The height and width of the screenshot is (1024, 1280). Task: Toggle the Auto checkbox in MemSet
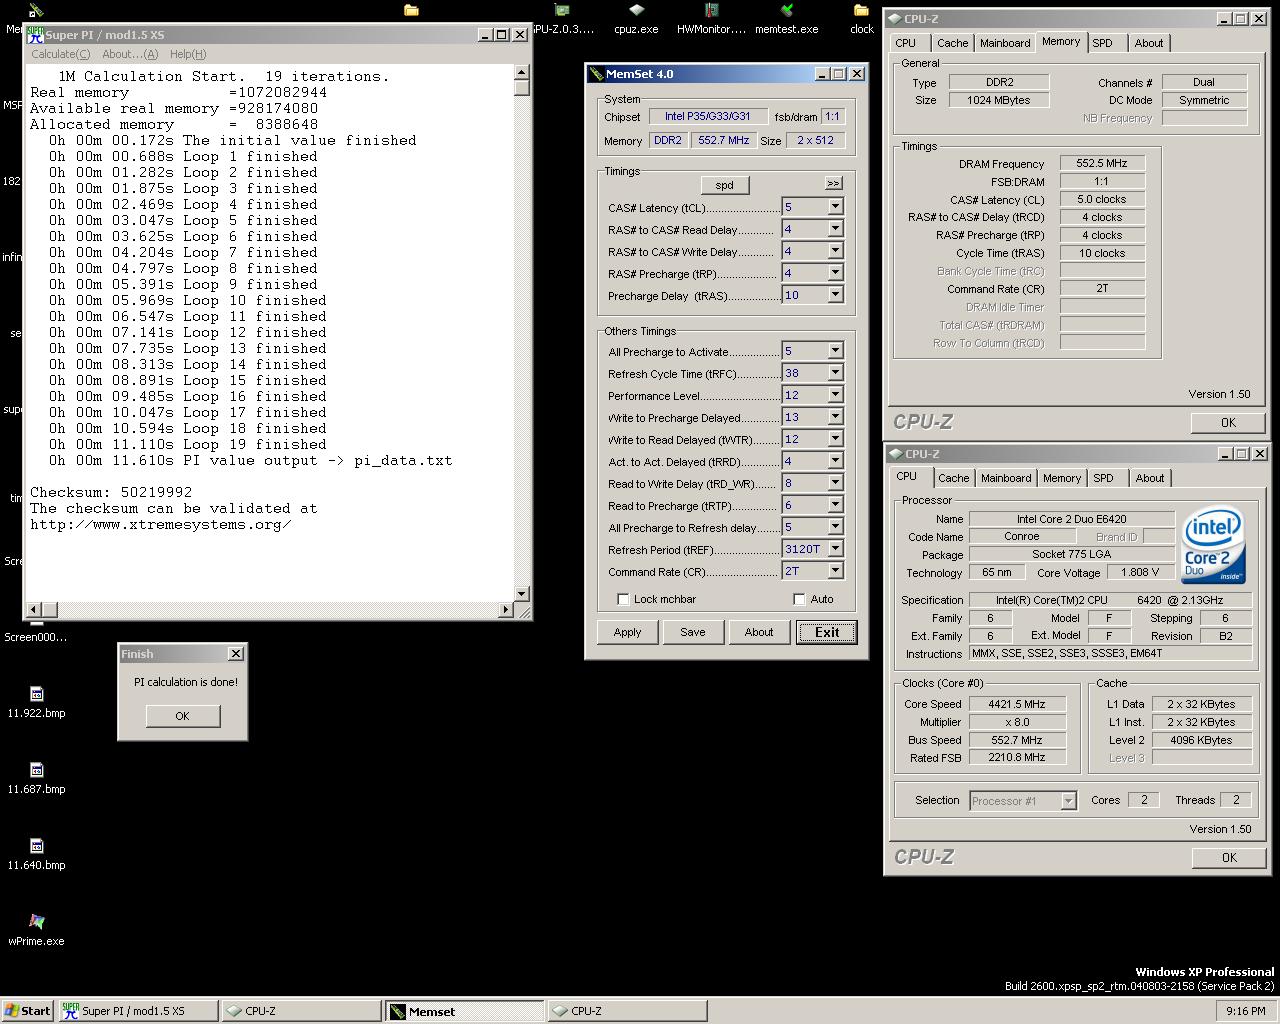tap(799, 599)
